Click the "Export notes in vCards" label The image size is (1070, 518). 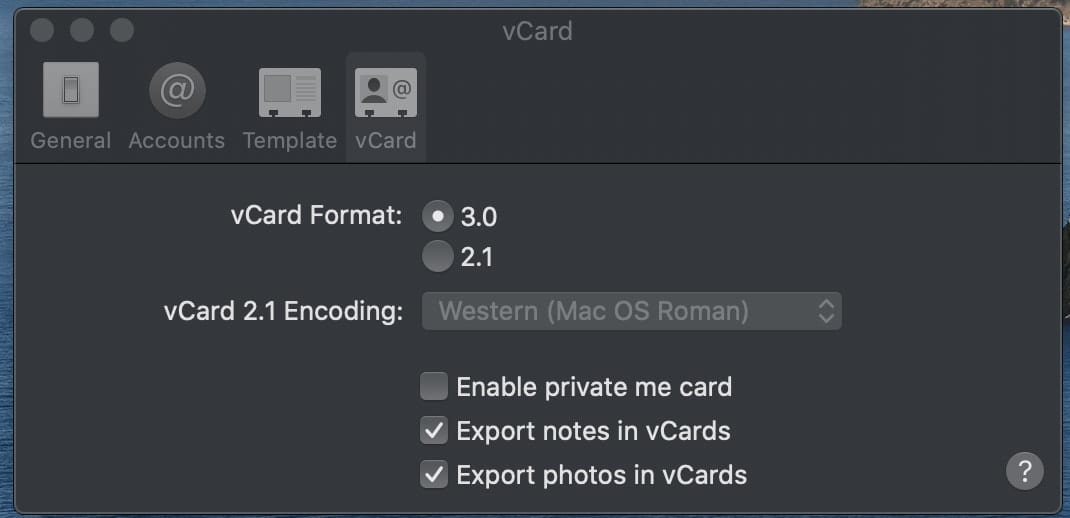pyautogui.click(x=593, y=431)
